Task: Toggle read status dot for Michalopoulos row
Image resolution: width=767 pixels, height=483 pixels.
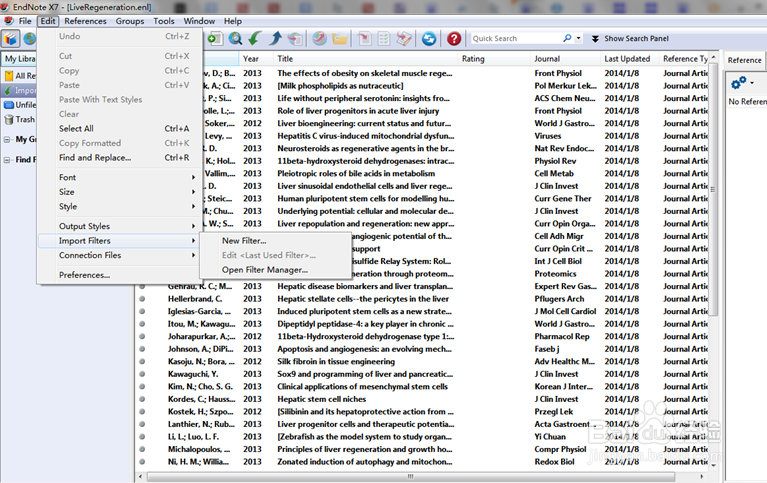Action: tap(142, 449)
